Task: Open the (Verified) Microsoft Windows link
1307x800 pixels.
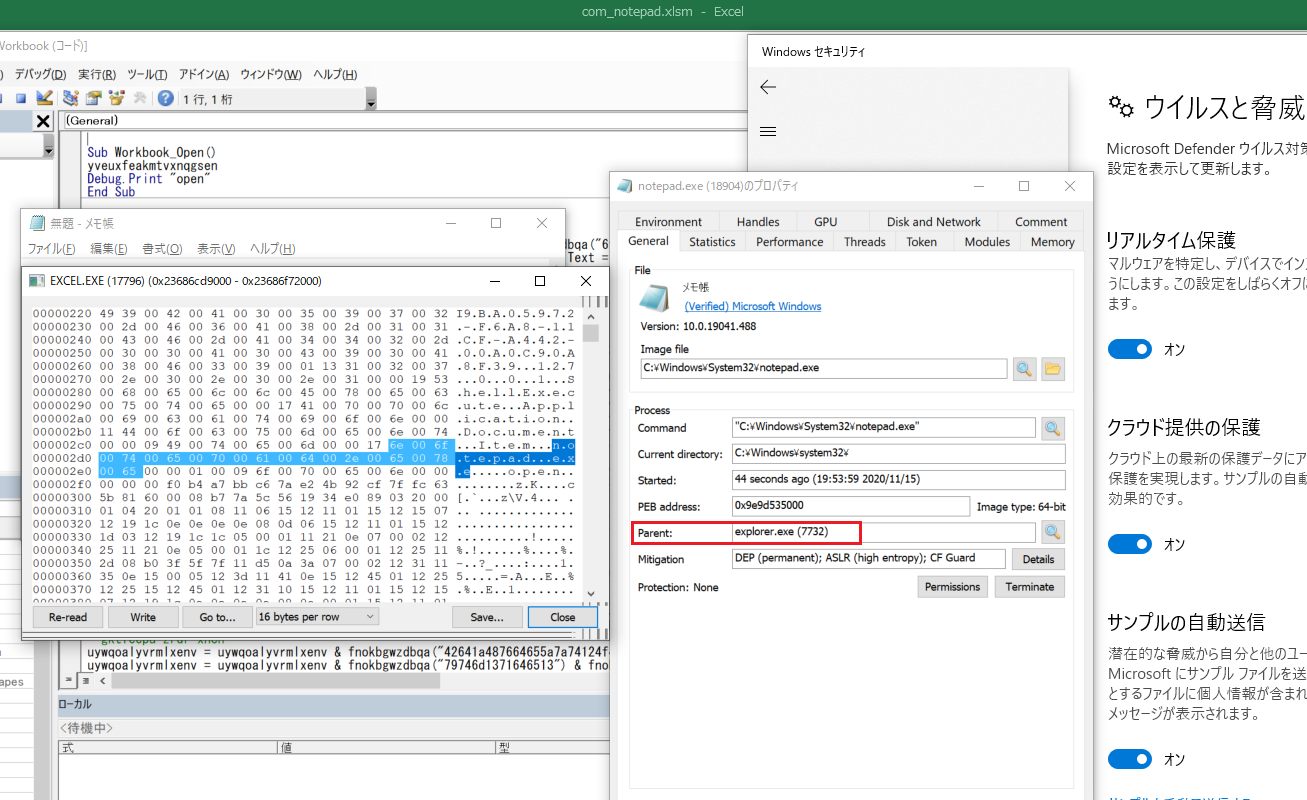Action: [x=752, y=306]
